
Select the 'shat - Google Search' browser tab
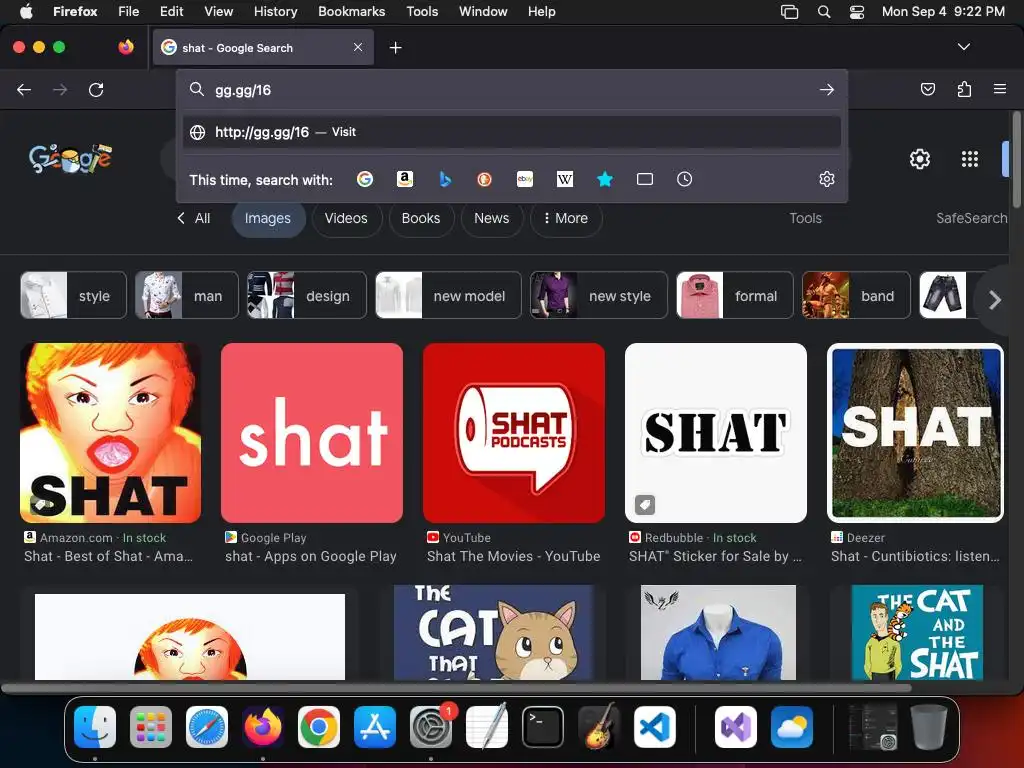pos(263,48)
